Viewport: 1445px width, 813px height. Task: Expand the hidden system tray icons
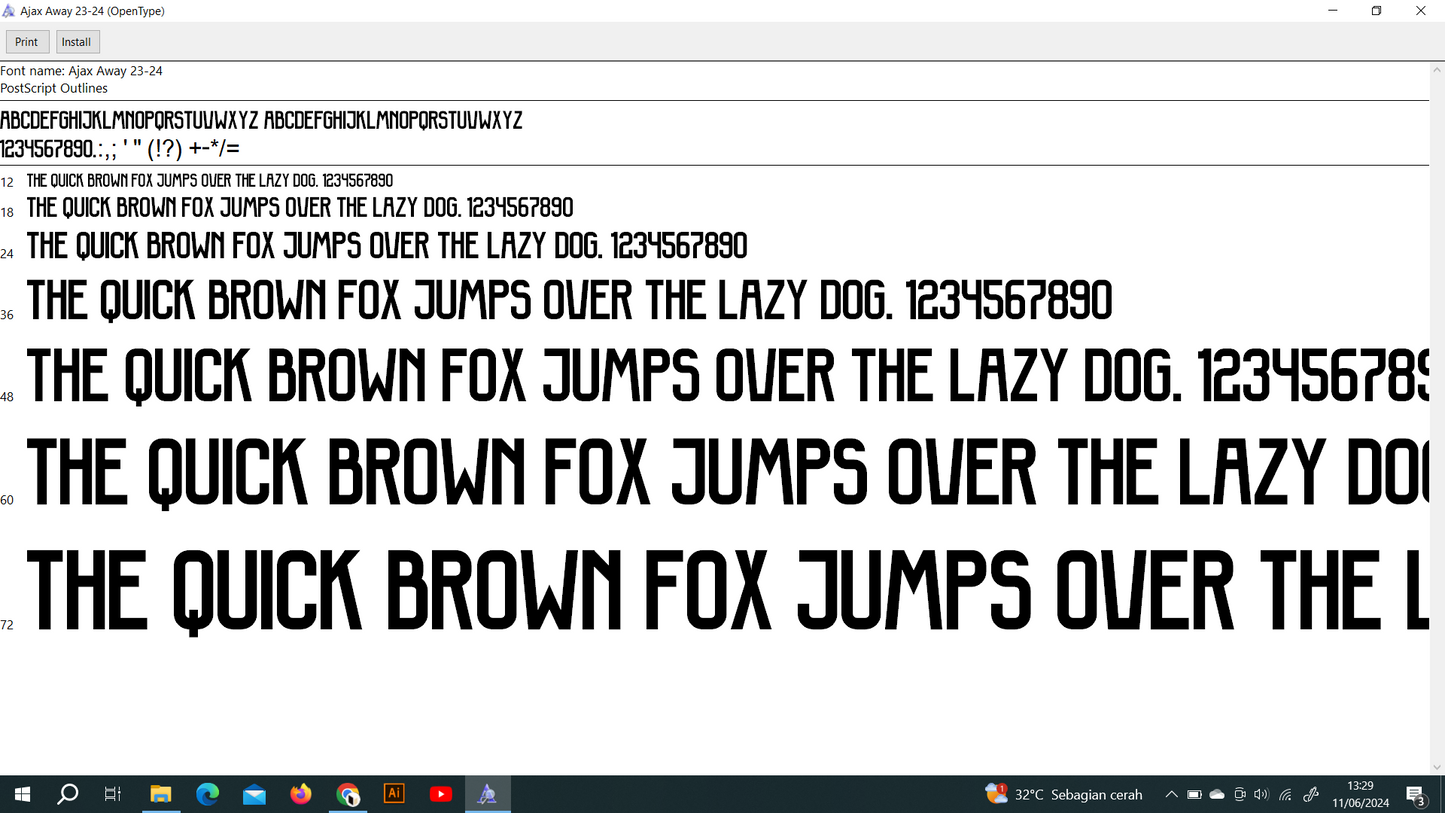pyautogui.click(x=1171, y=795)
